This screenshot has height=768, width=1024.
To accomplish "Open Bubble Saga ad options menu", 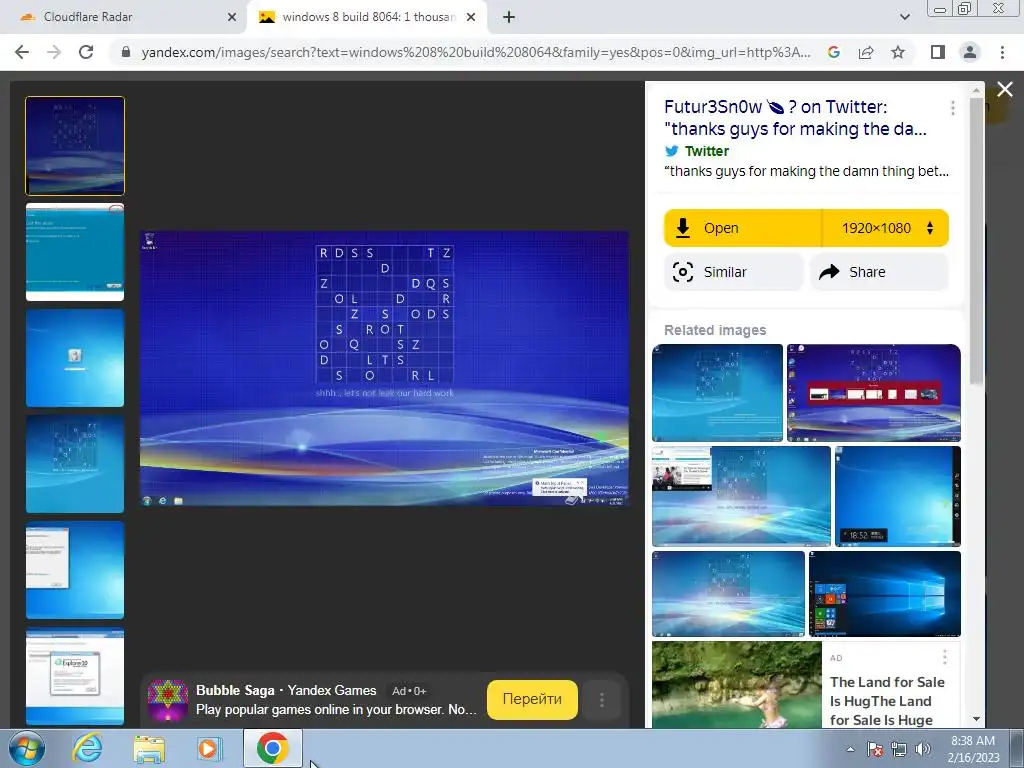I will [x=601, y=700].
